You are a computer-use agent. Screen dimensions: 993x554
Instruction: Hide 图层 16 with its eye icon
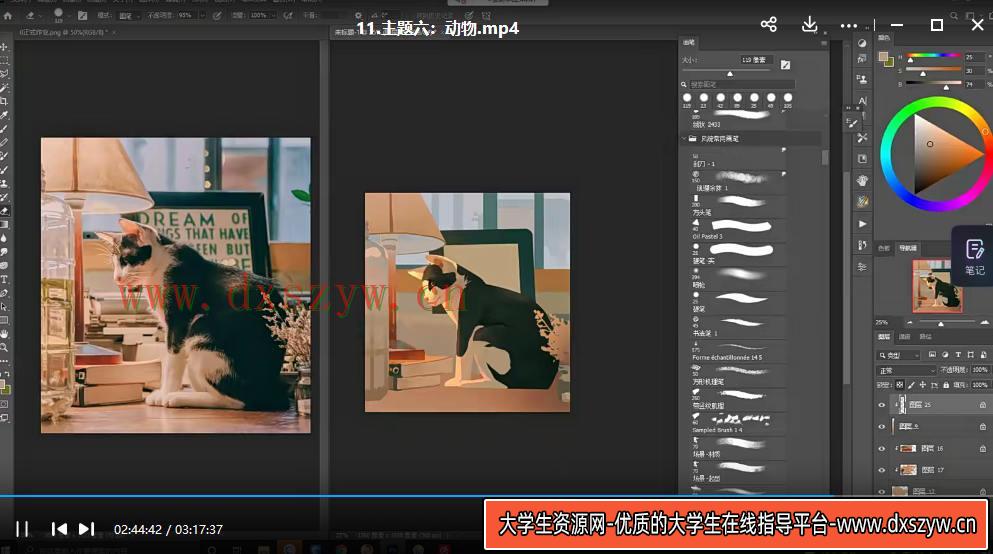882,448
